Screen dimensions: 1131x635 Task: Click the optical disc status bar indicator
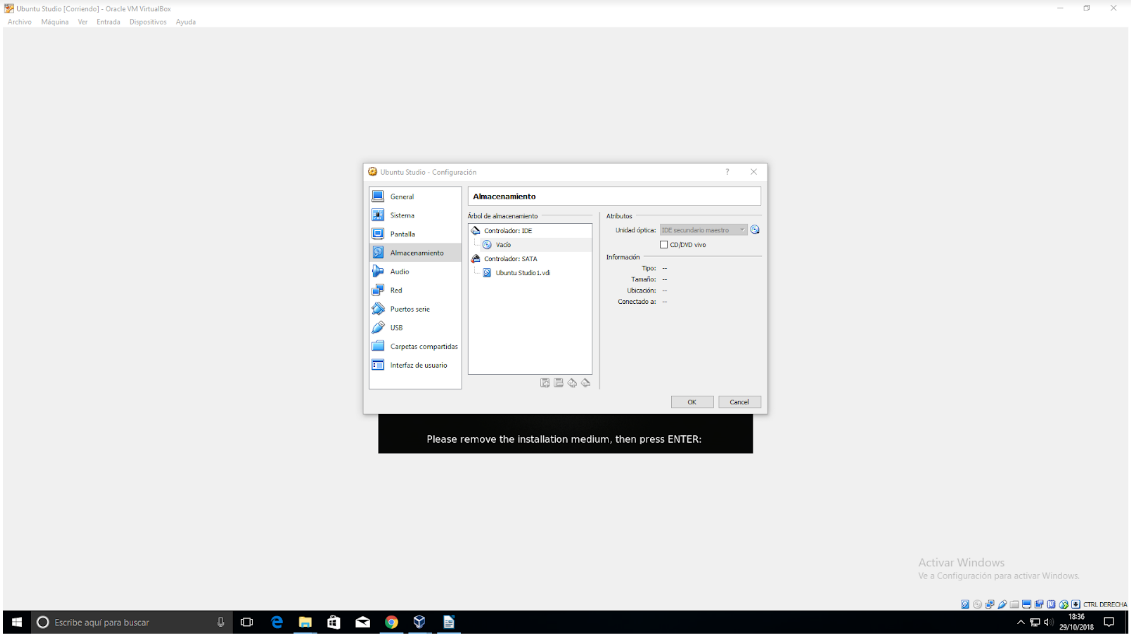click(977, 604)
